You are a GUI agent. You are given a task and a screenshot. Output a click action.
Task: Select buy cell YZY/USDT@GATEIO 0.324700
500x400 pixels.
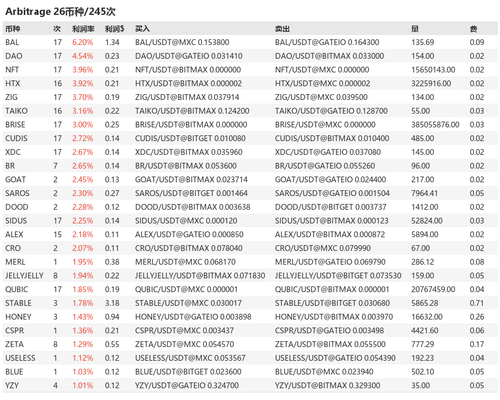click(187, 385)
